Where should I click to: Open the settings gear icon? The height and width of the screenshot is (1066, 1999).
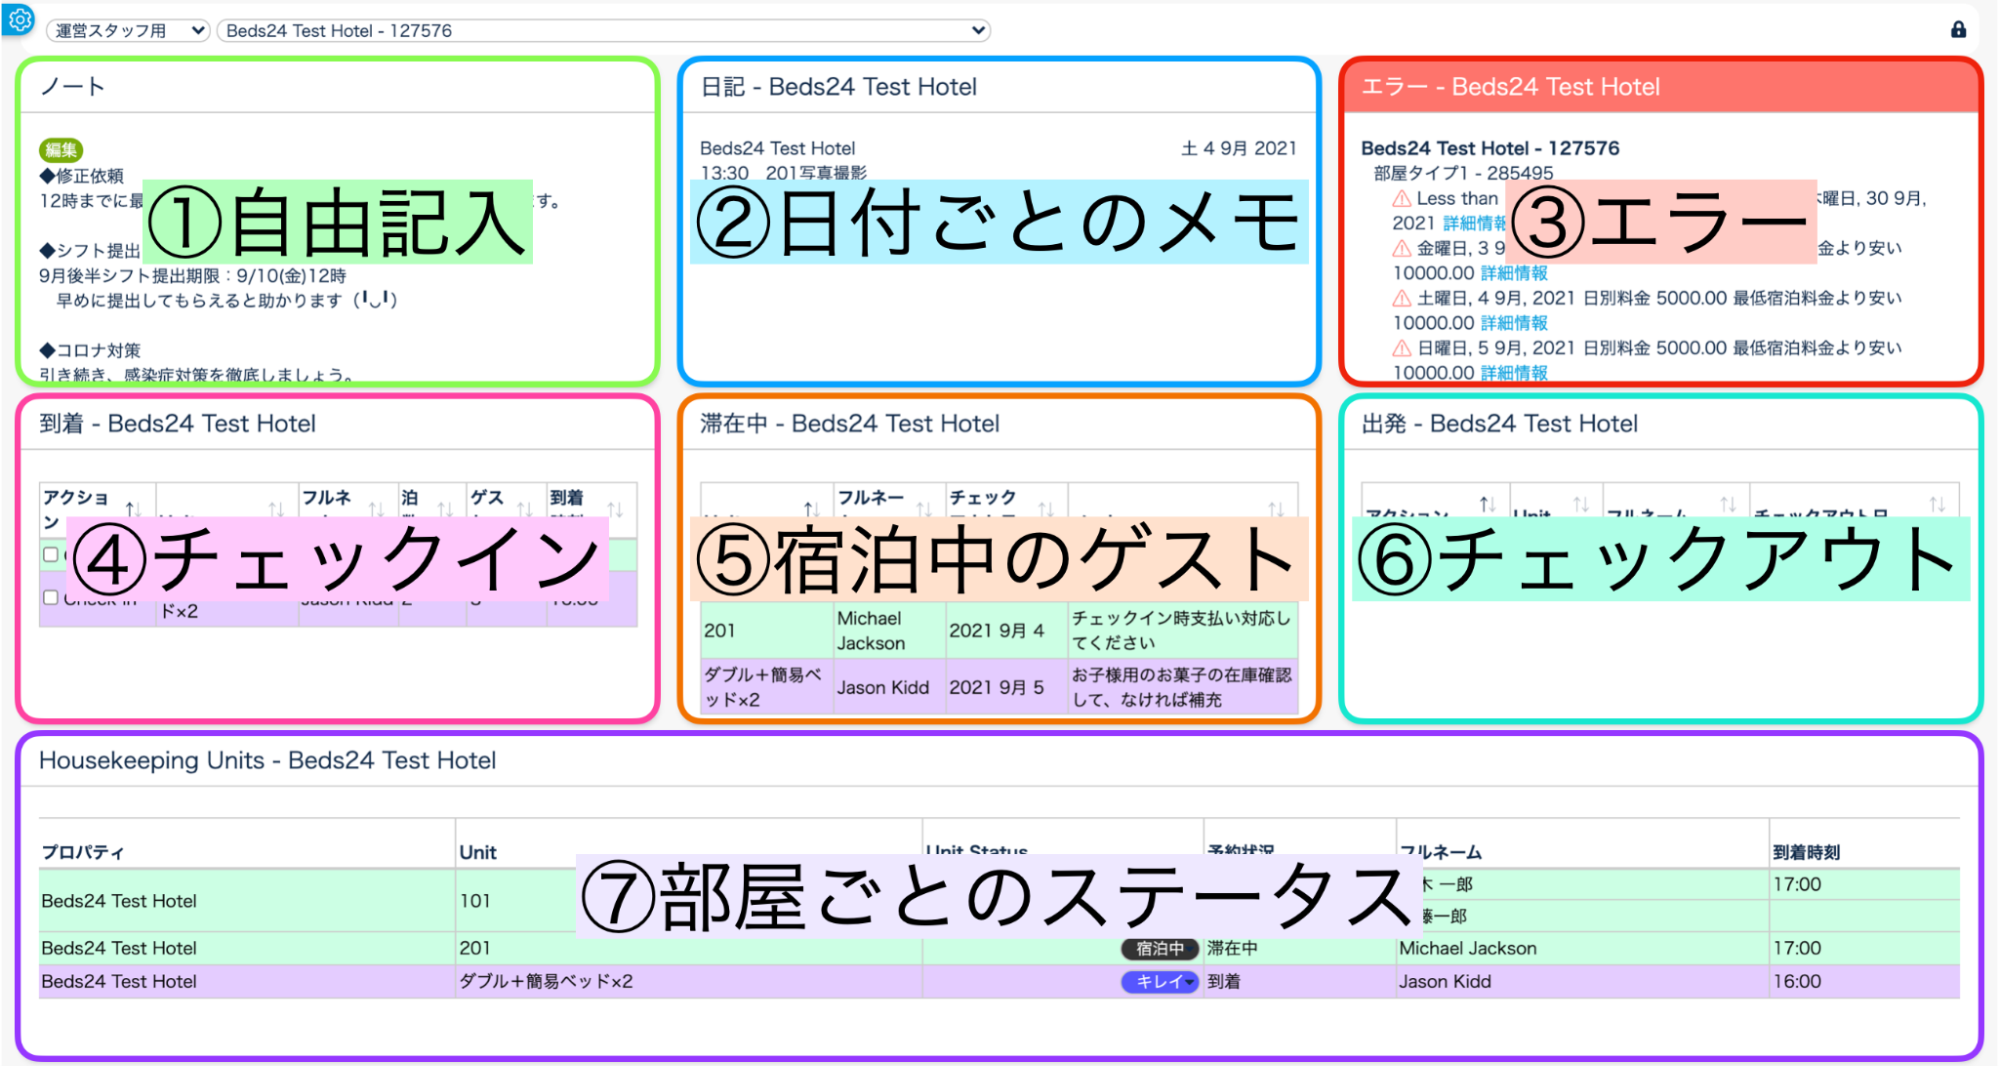tap(20, 20)
